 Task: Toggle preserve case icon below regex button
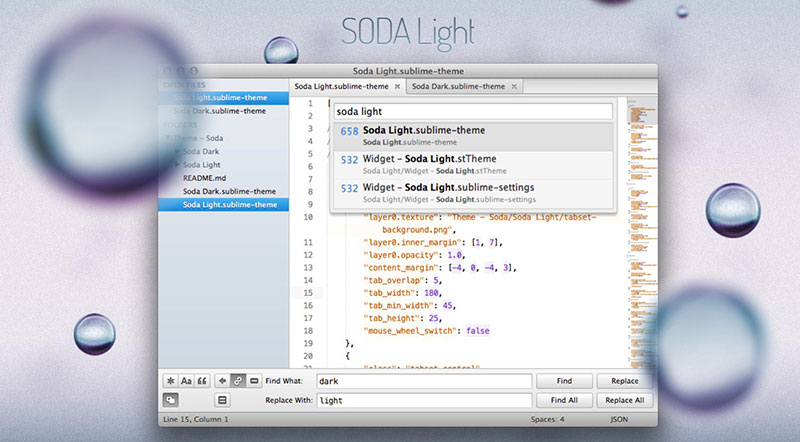pyautogui.click(x=170, y=400)
